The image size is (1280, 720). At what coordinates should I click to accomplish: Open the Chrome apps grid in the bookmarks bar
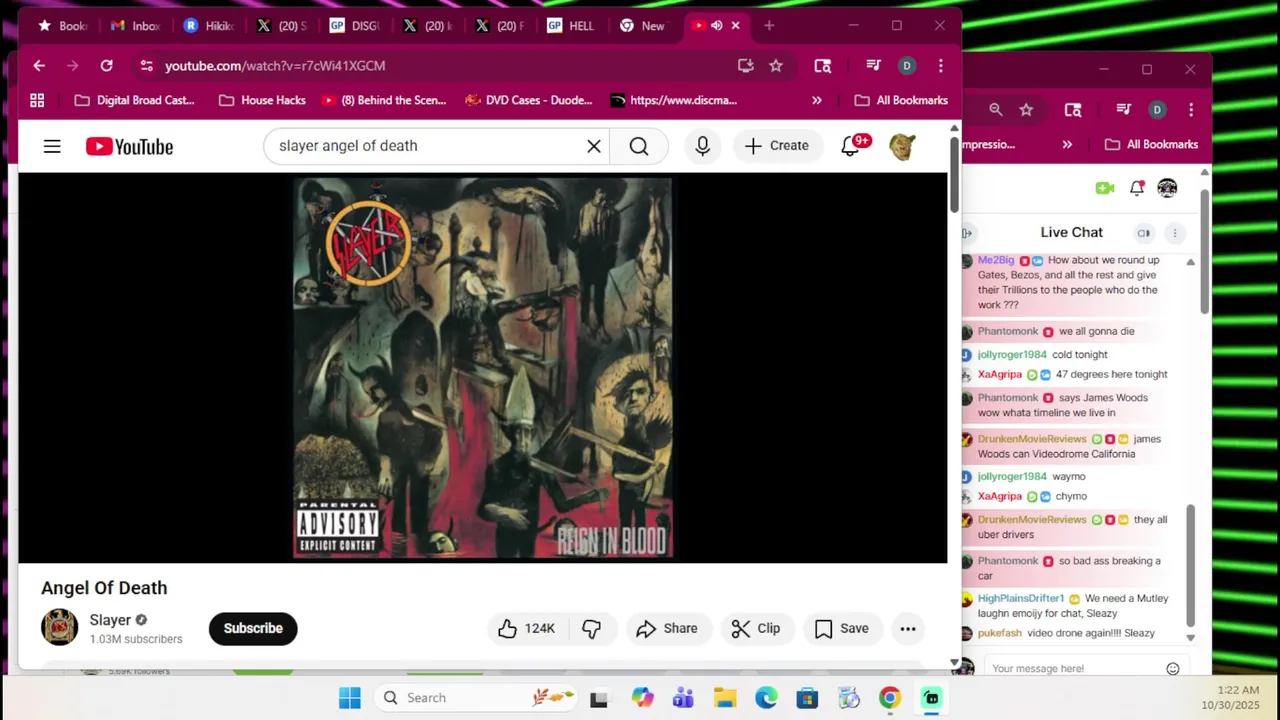coord(37,100)
